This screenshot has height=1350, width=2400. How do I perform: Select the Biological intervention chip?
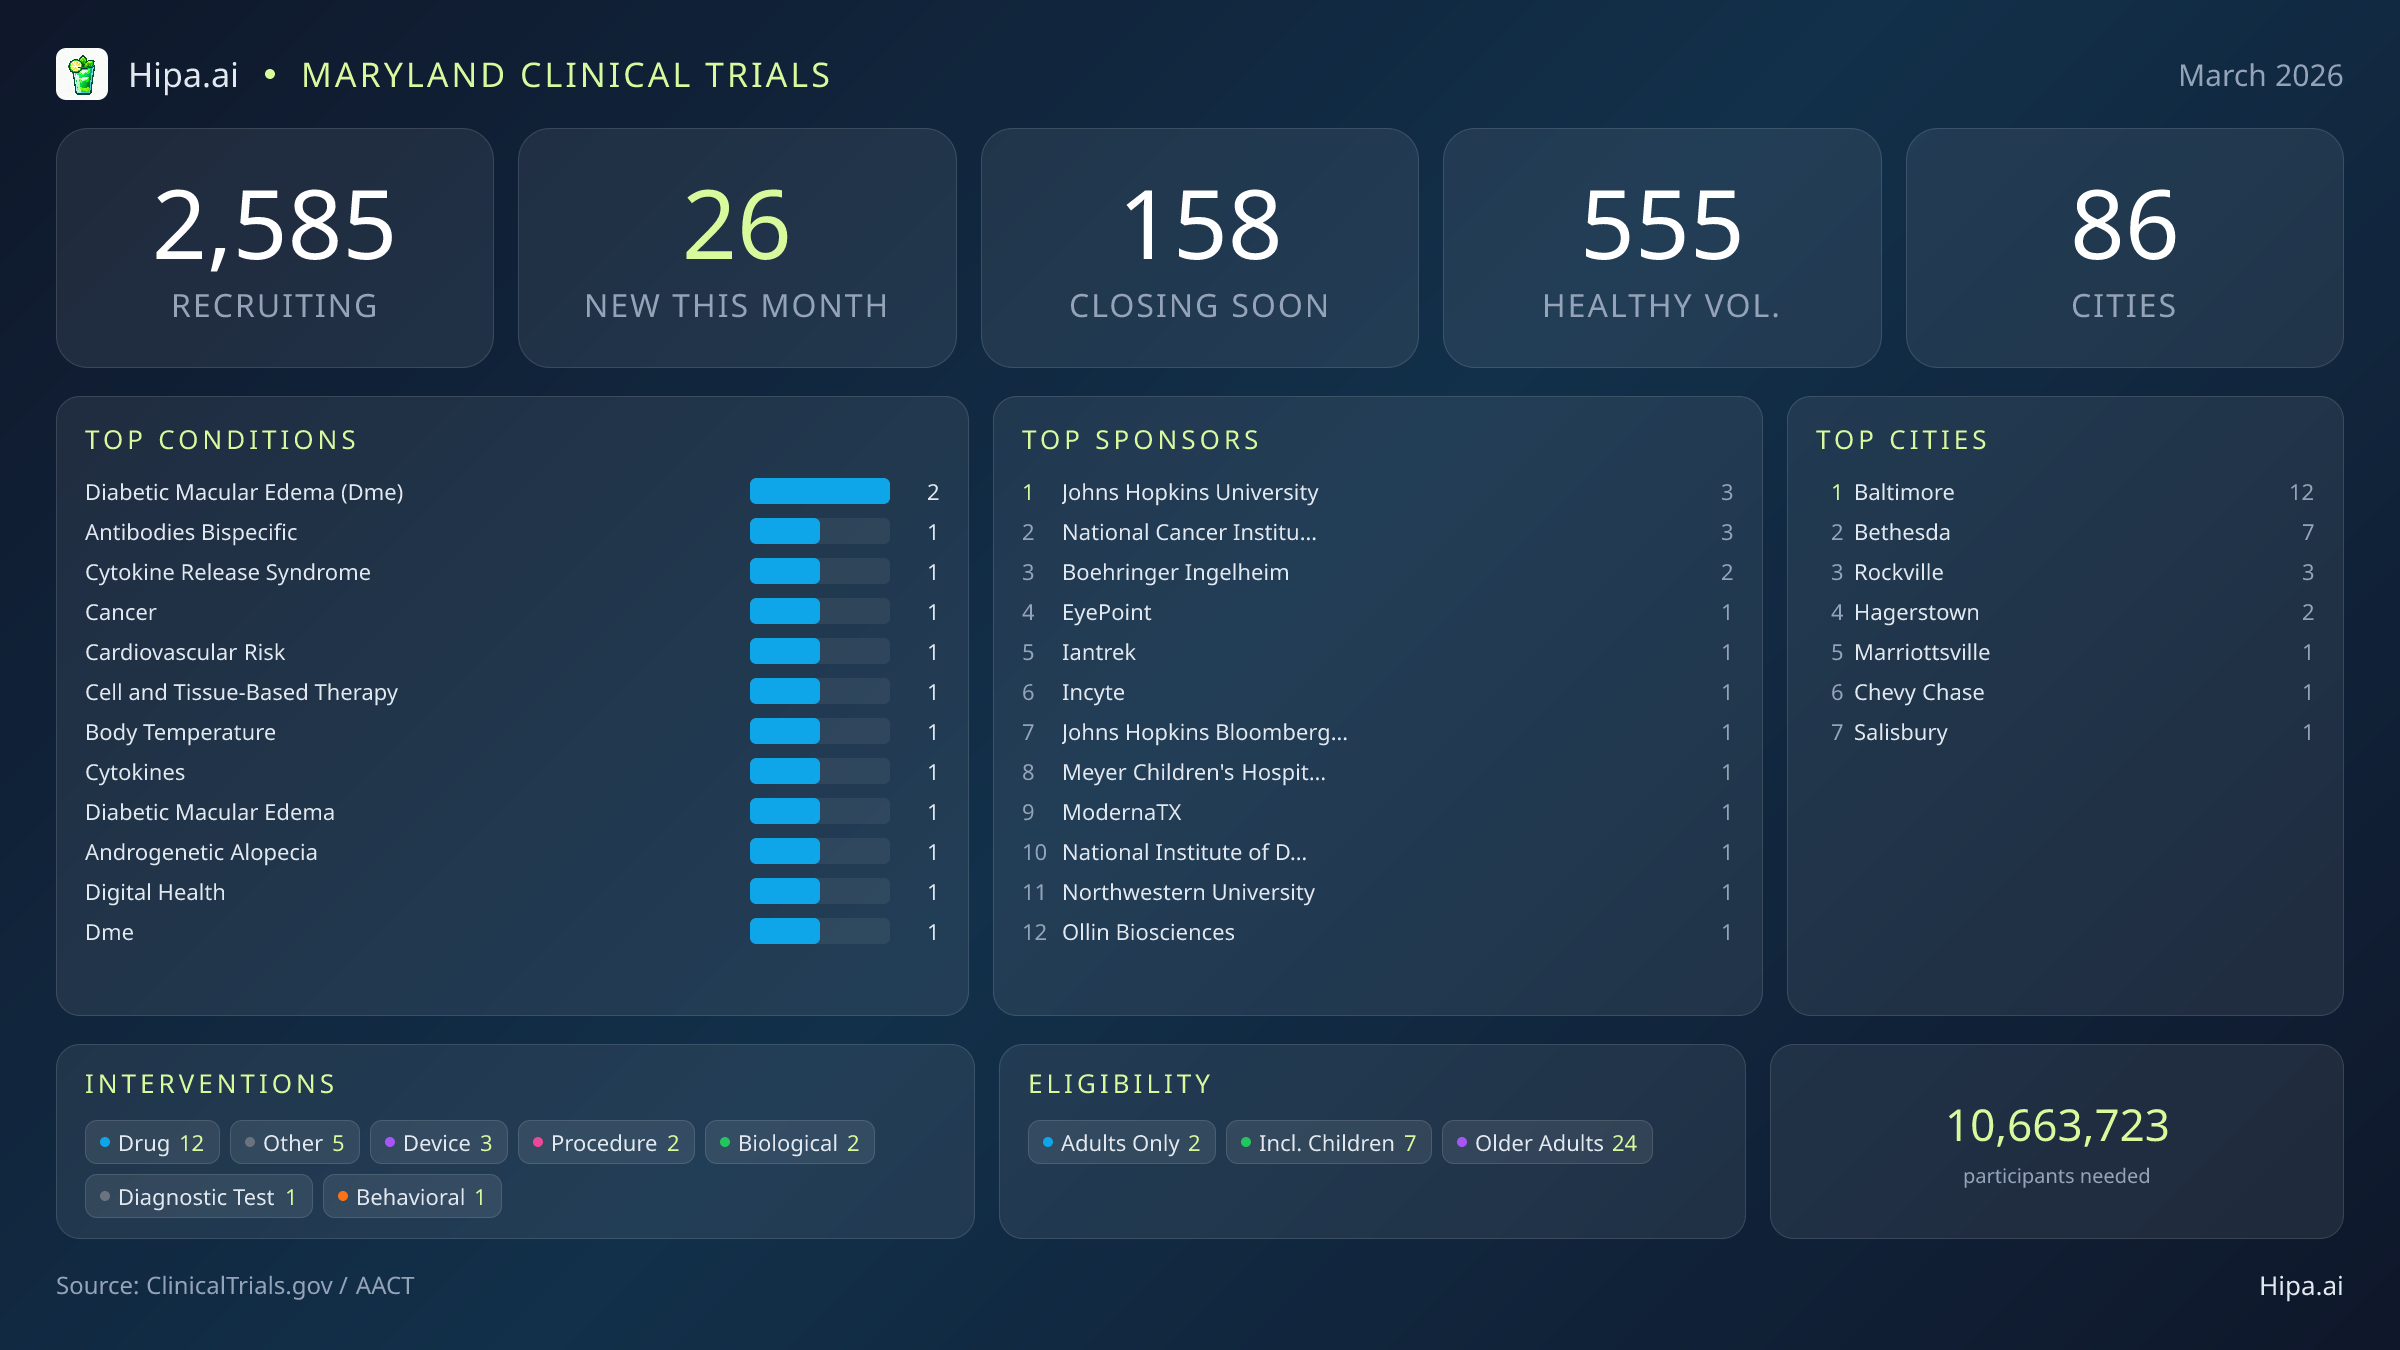(789, 1142)
